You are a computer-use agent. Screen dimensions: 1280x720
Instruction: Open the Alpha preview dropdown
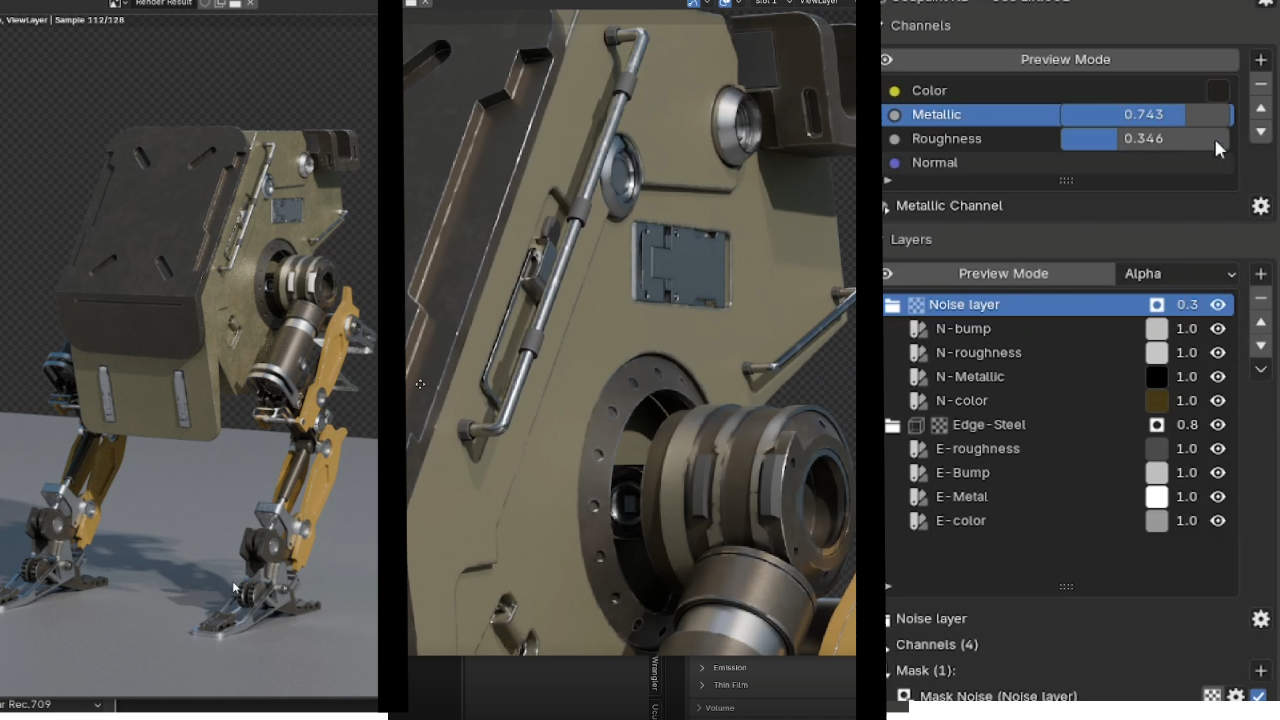[1179, 274]
